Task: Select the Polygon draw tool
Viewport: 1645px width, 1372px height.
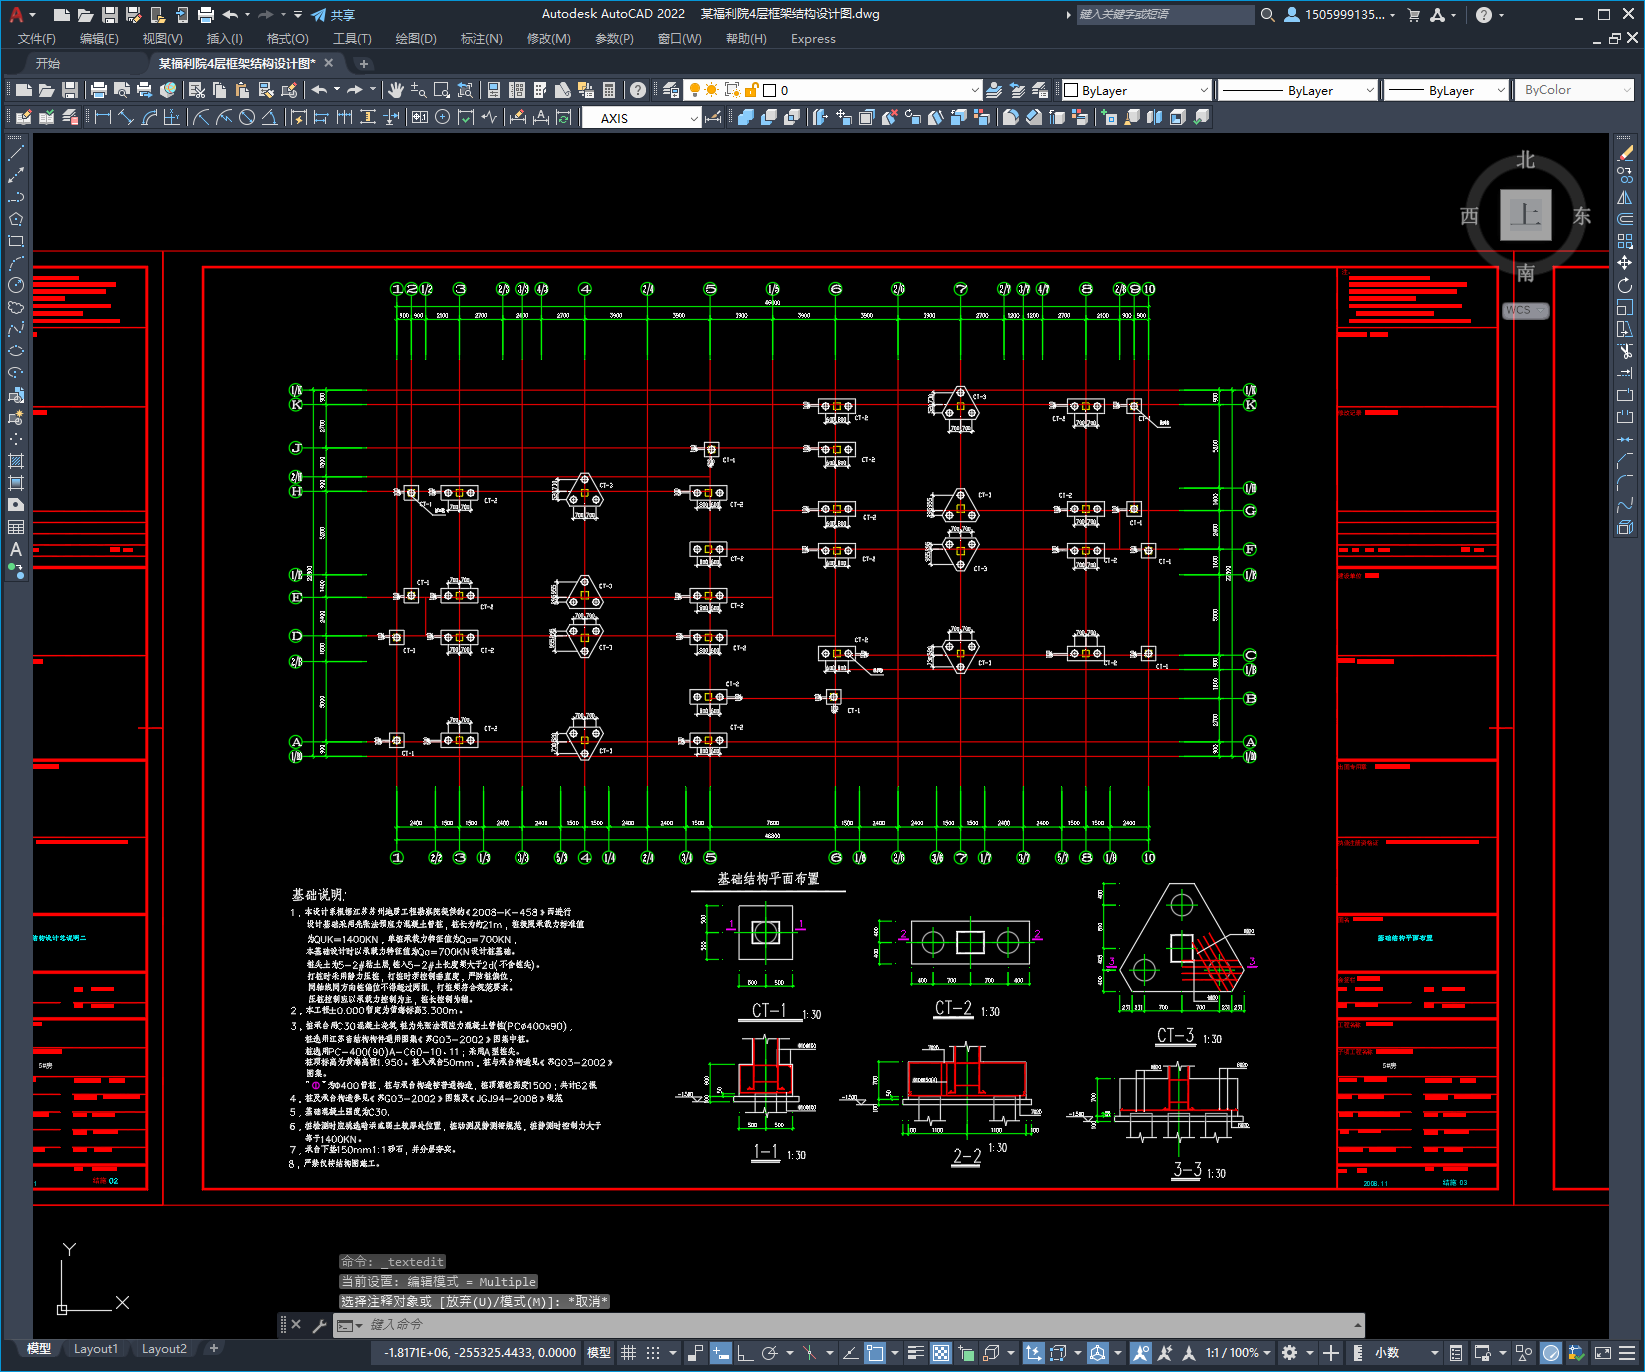Action: (x=16, y=219)
